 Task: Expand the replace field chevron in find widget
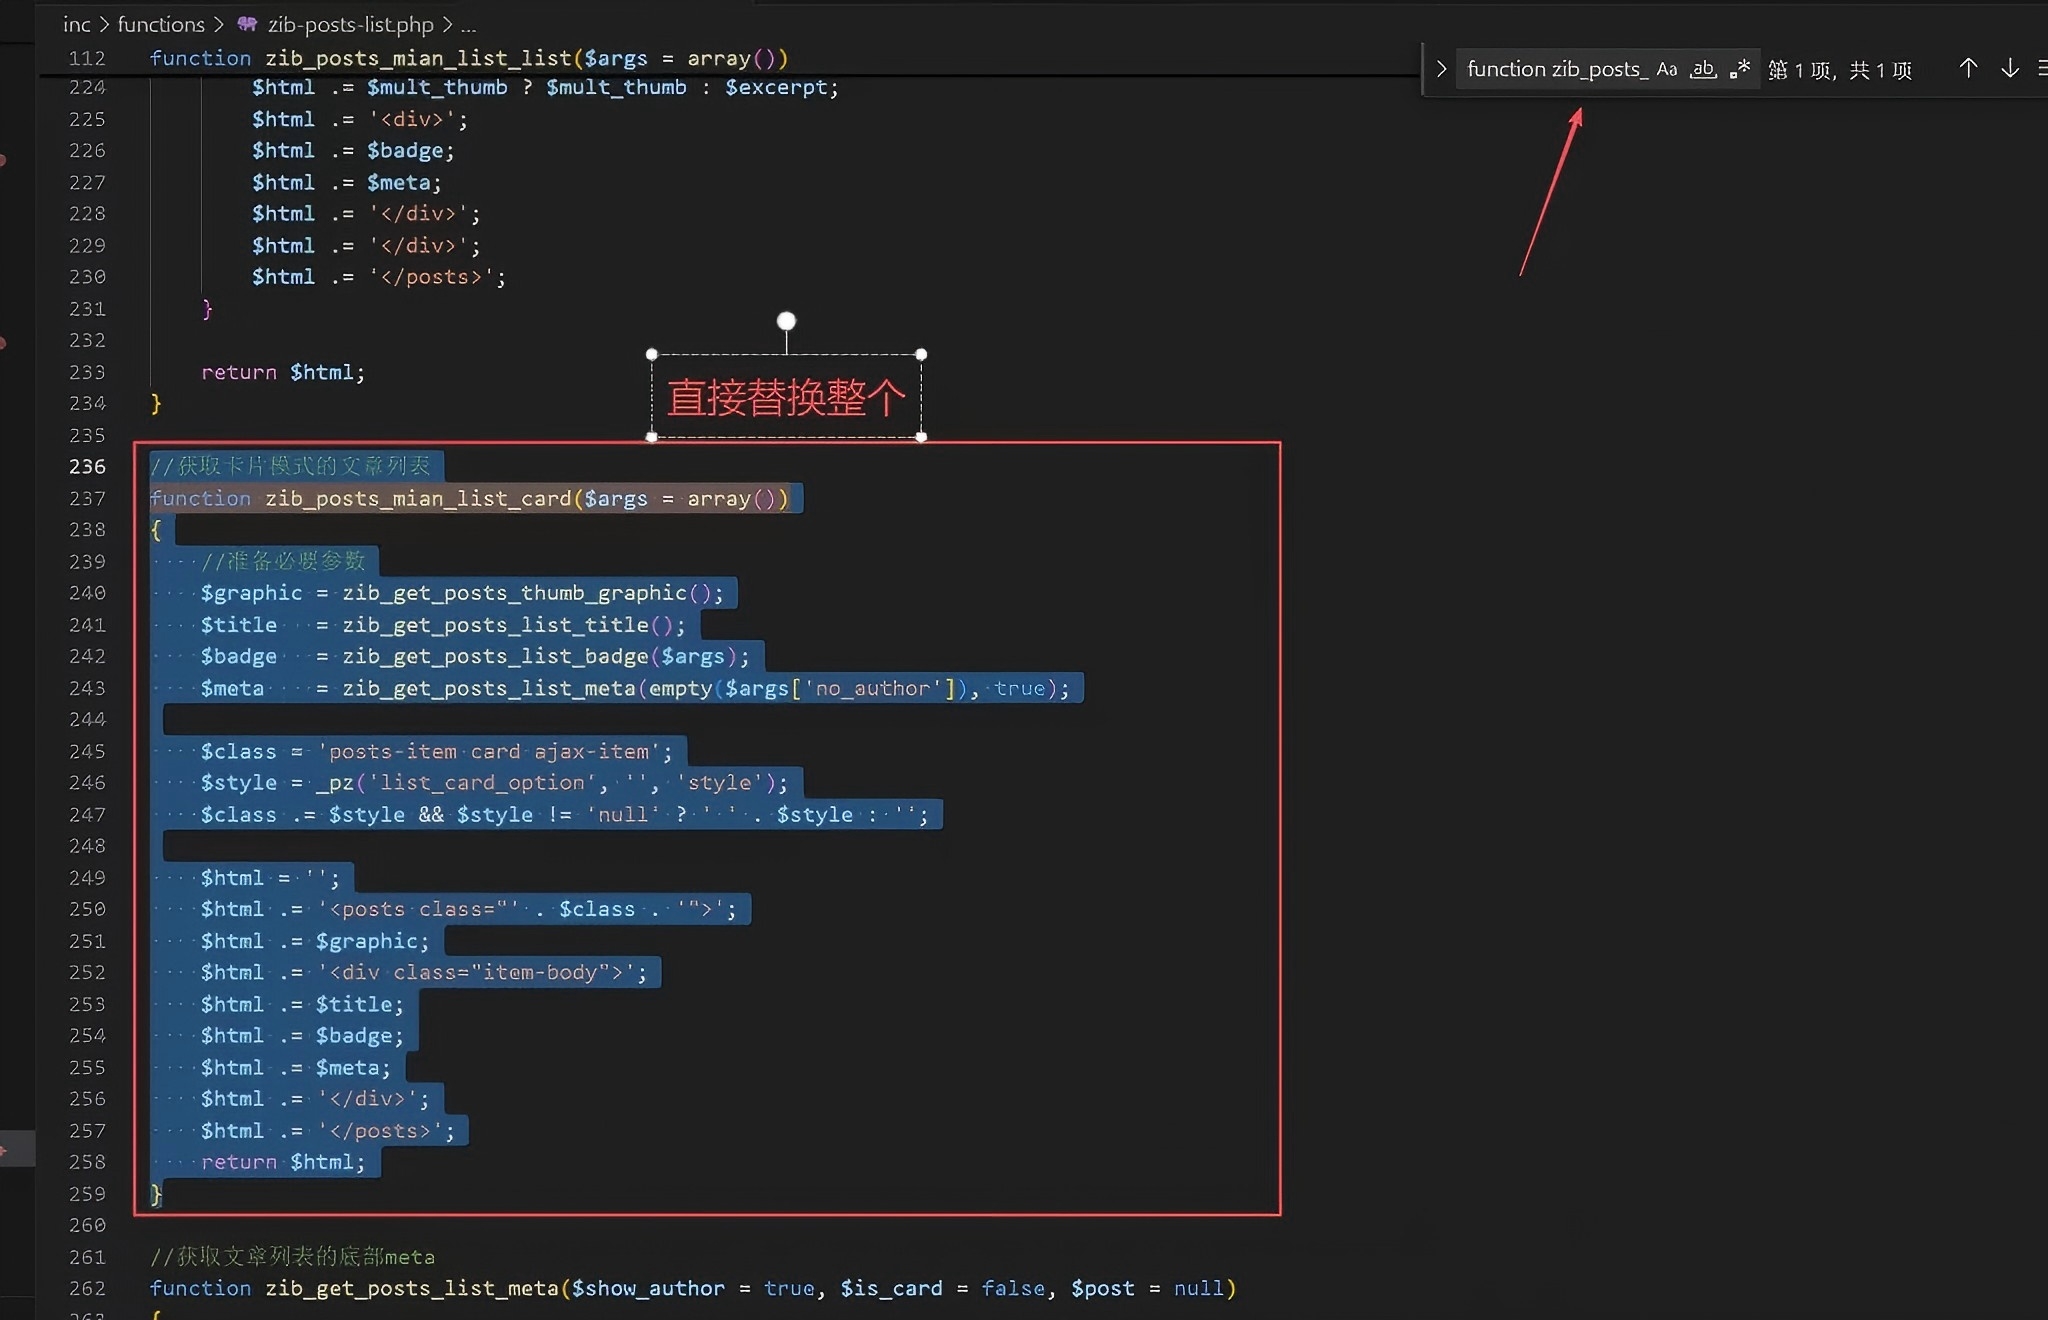[x=1441, y=69]
